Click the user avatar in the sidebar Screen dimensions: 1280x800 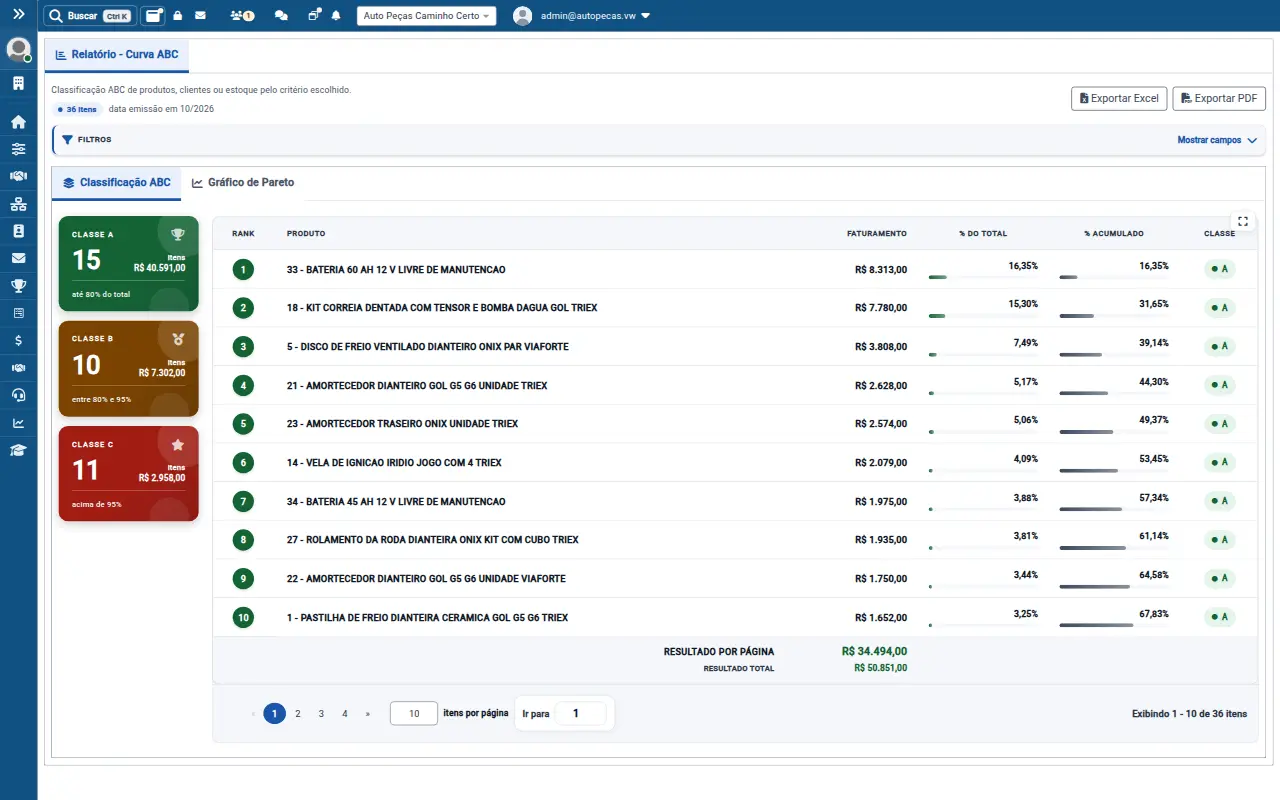tap(18, 49)
